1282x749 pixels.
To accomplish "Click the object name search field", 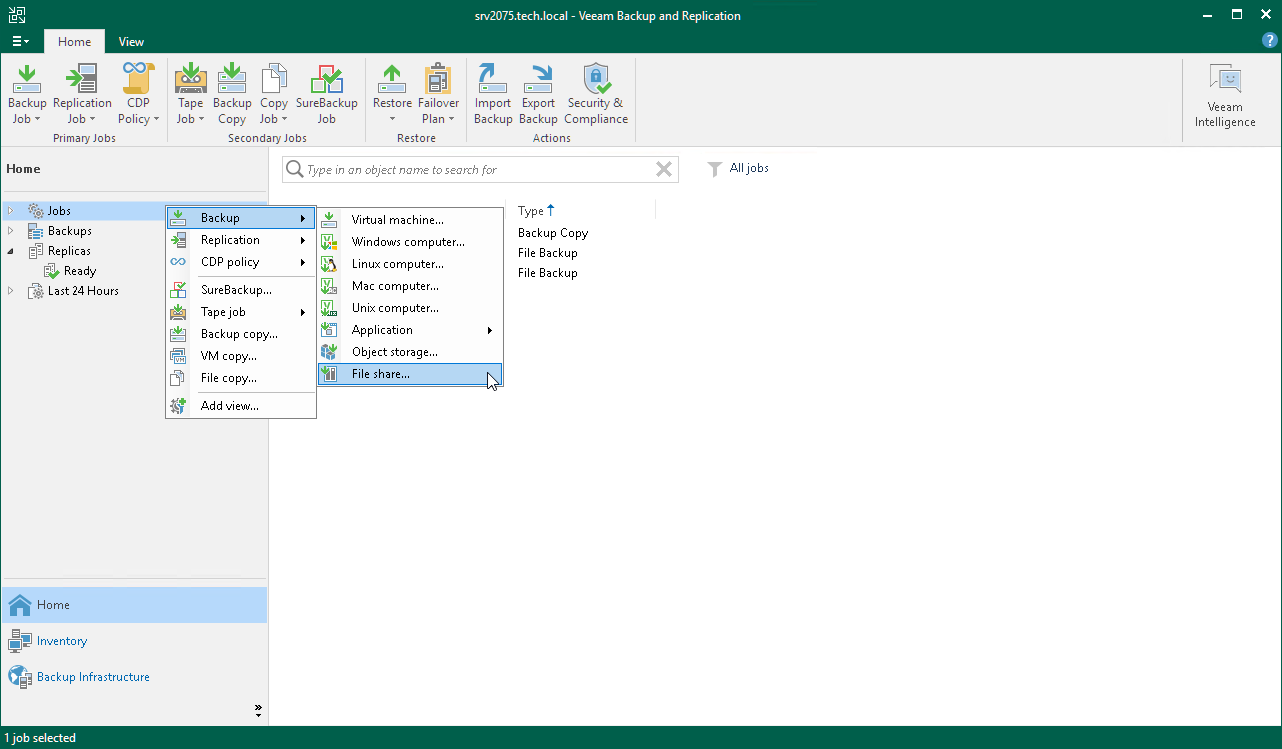I will (470, 169).
